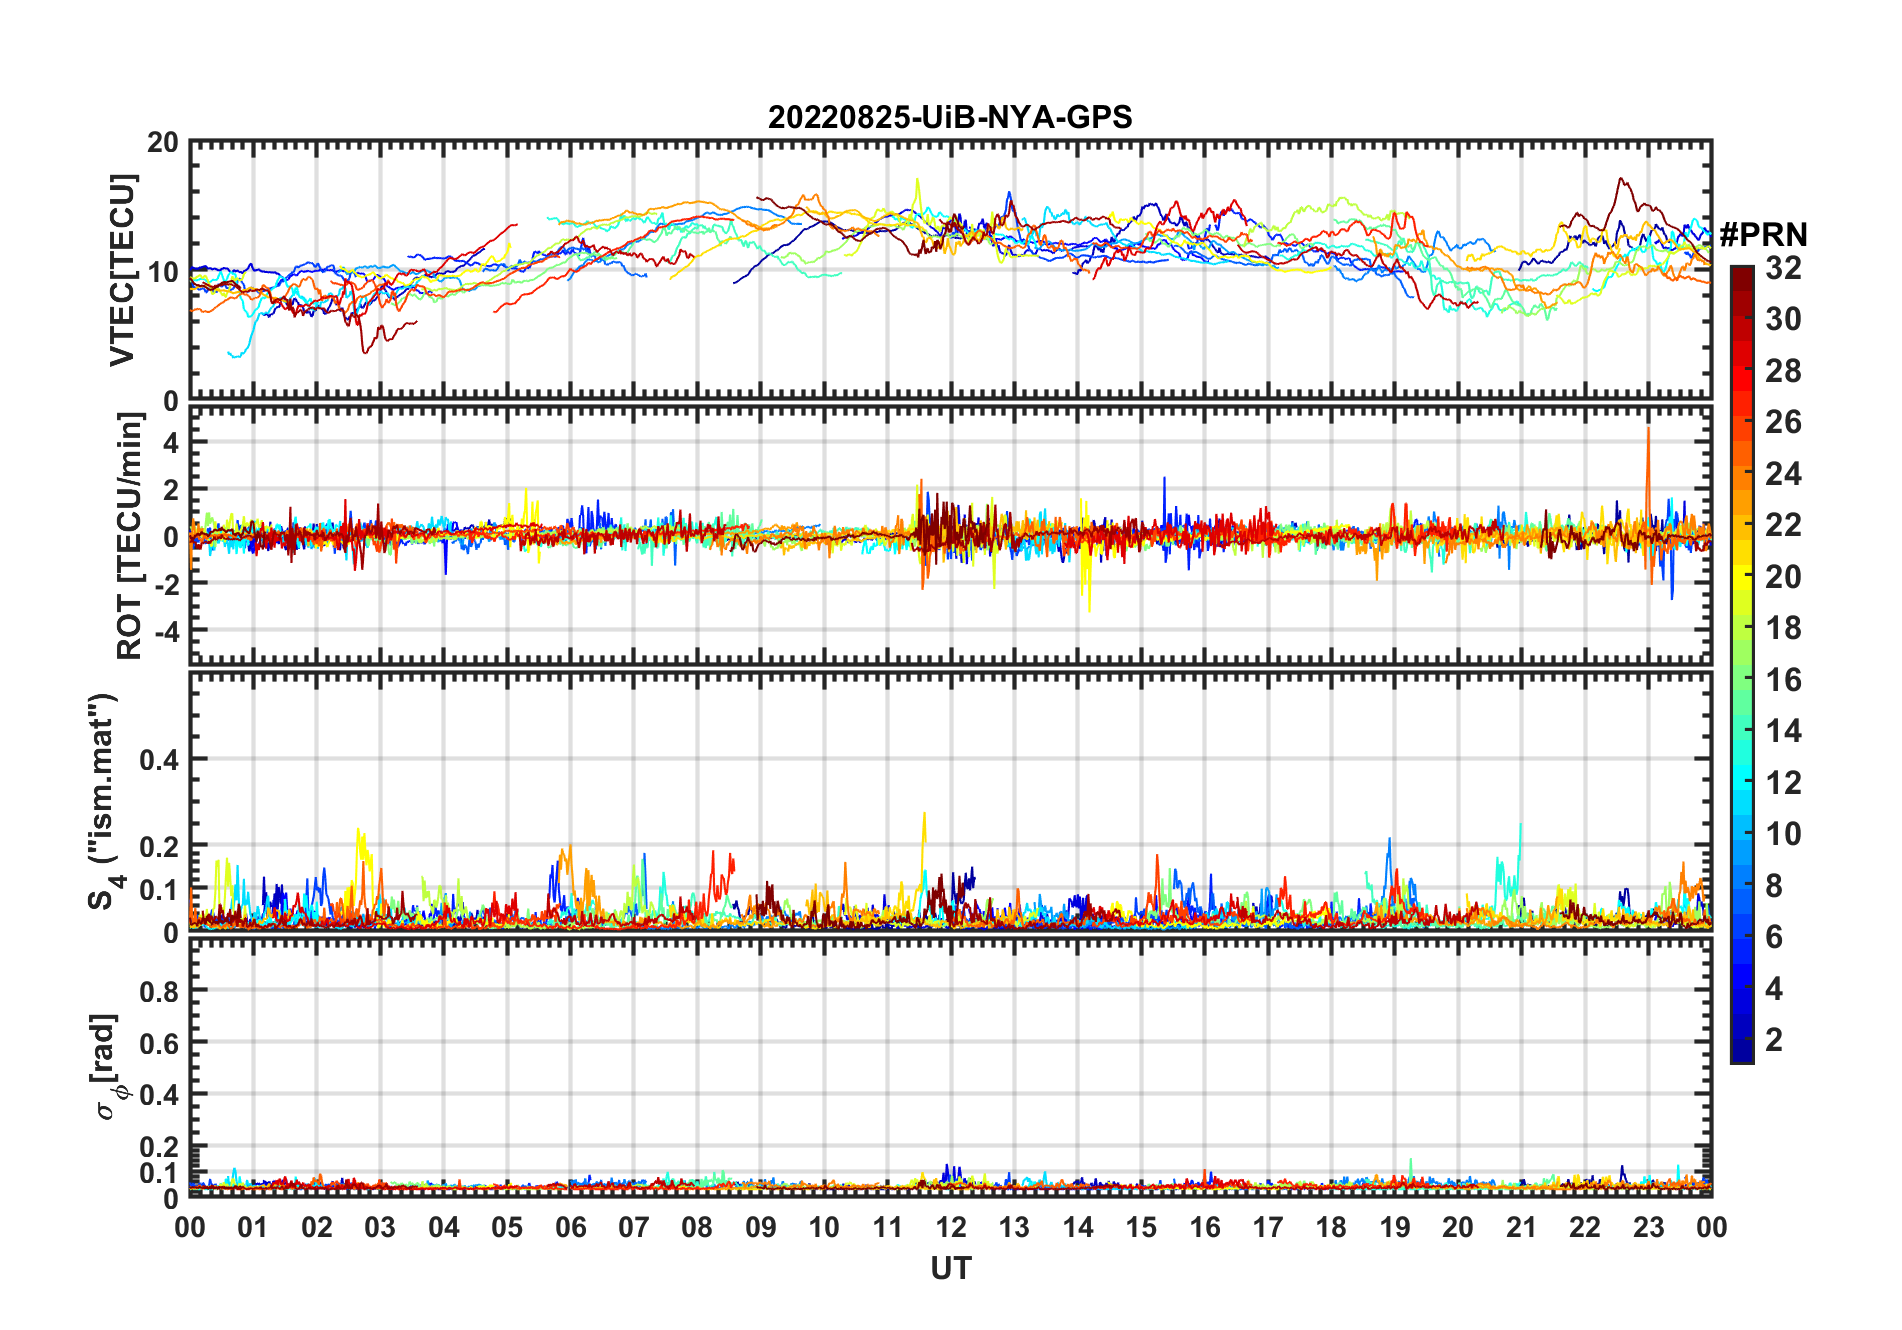Click the #PRN colorbar title
The height and width of the screenshot is (1330, 1902).
[x=1764, y=234]
